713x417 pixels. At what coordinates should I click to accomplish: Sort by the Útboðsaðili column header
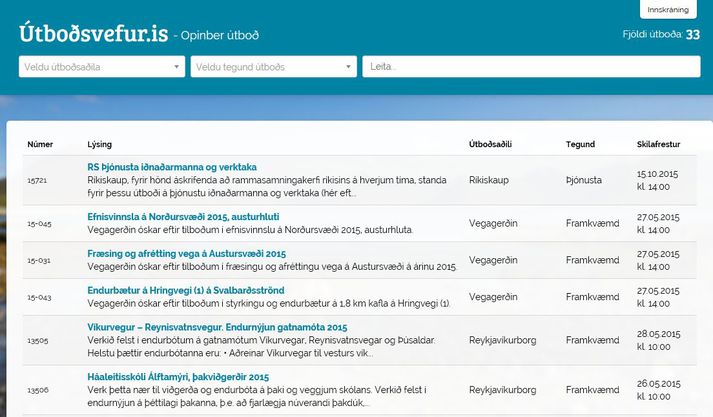(x=491, y=145)
